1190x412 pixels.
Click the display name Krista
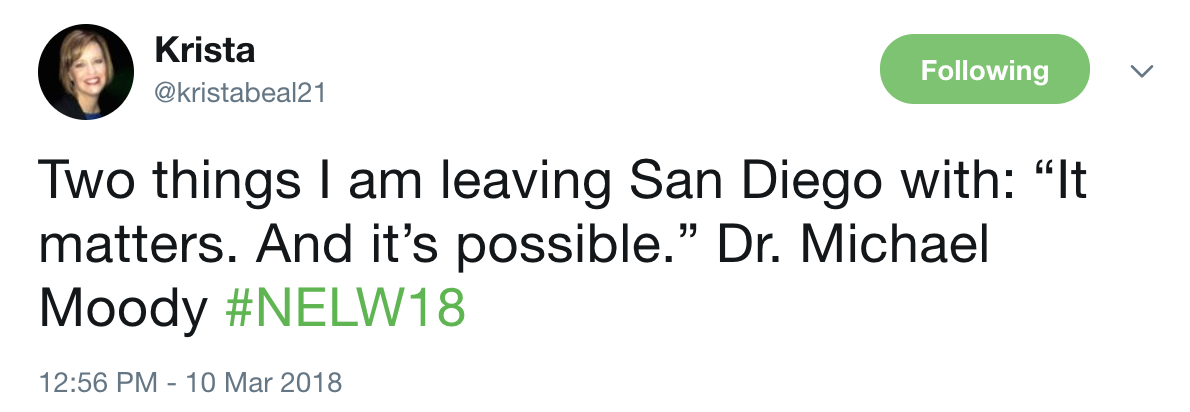coord(204,51)
